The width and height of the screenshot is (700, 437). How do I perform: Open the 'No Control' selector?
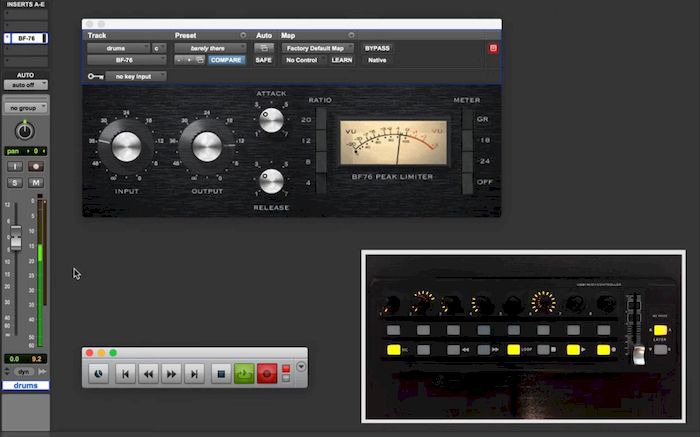[x=304, y=60]
